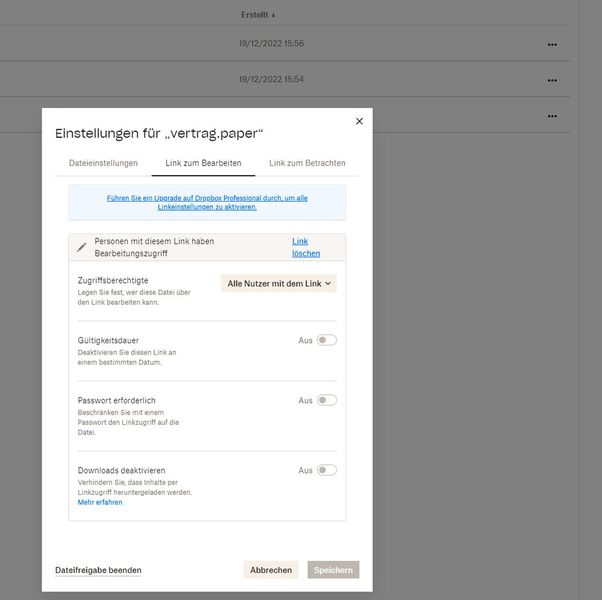The height and width of the screenshot is (600, 602).
Task: Turn on Downloads deaktivieren switch
Action: point(327,470)
